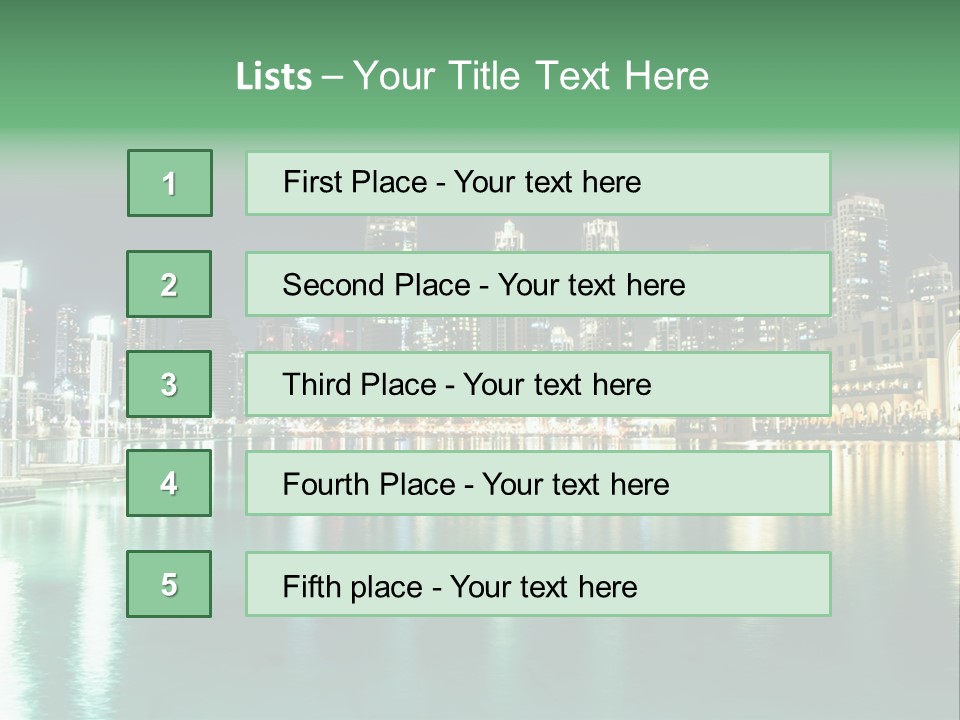Click the number 5 box
960x720 pixels.
tap(169, 584)
